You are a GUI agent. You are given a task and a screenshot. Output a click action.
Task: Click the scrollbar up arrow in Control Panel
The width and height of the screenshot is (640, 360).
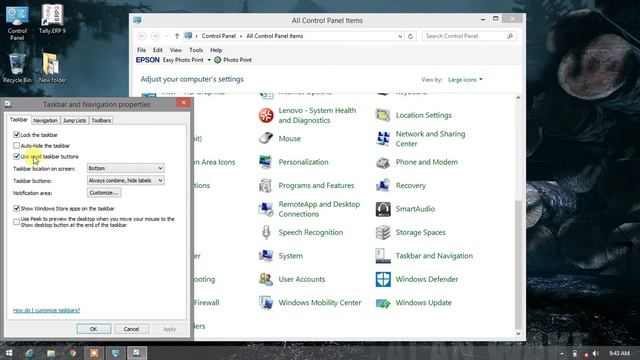pyautogui.click(x=518, y=98)
